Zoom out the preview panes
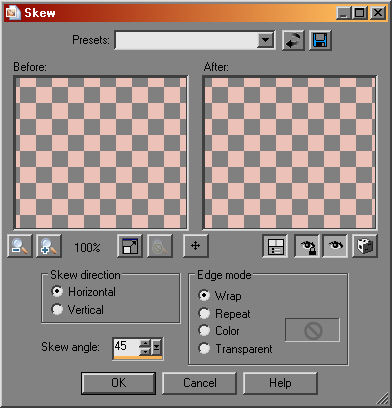 coord(20,246)
